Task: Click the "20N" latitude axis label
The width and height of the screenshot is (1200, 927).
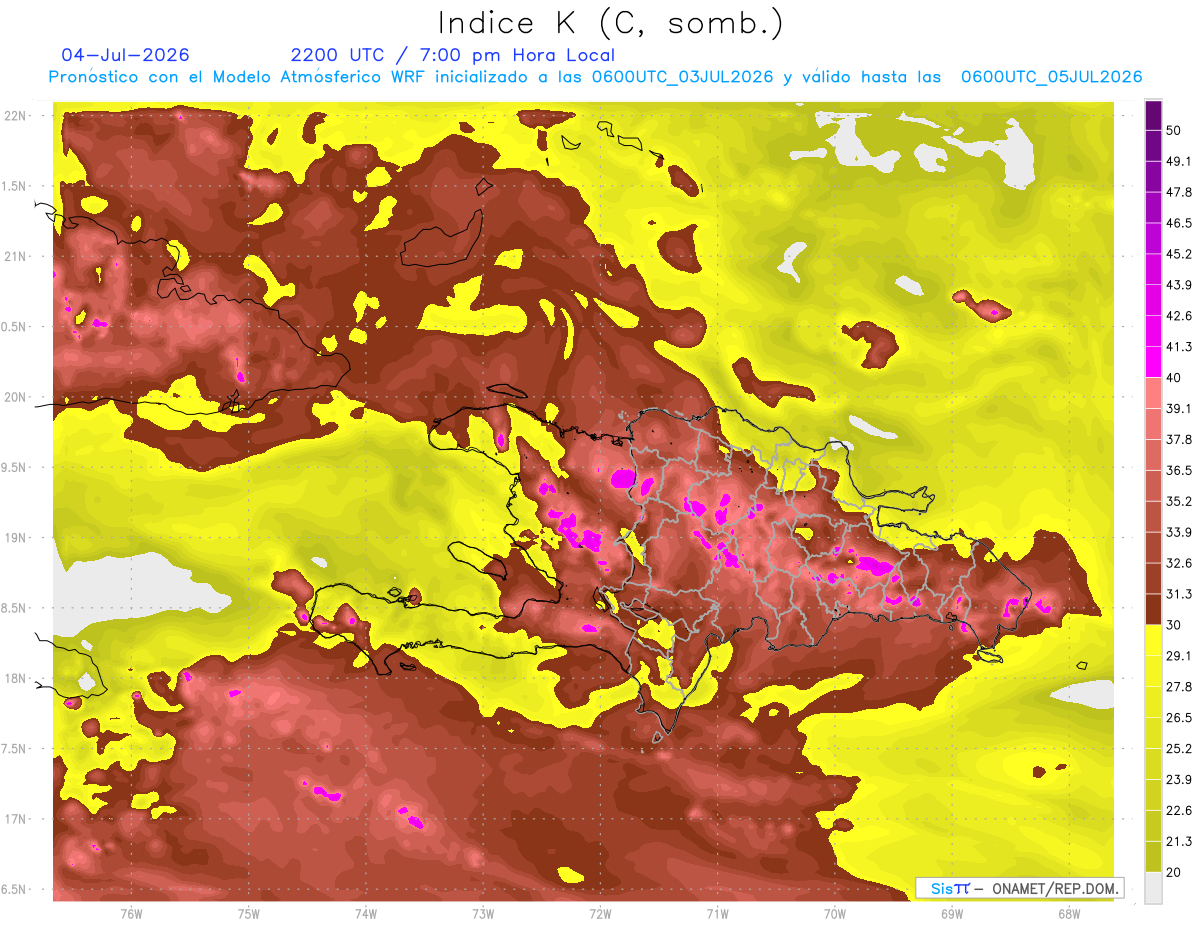Action: coord(16,397)
